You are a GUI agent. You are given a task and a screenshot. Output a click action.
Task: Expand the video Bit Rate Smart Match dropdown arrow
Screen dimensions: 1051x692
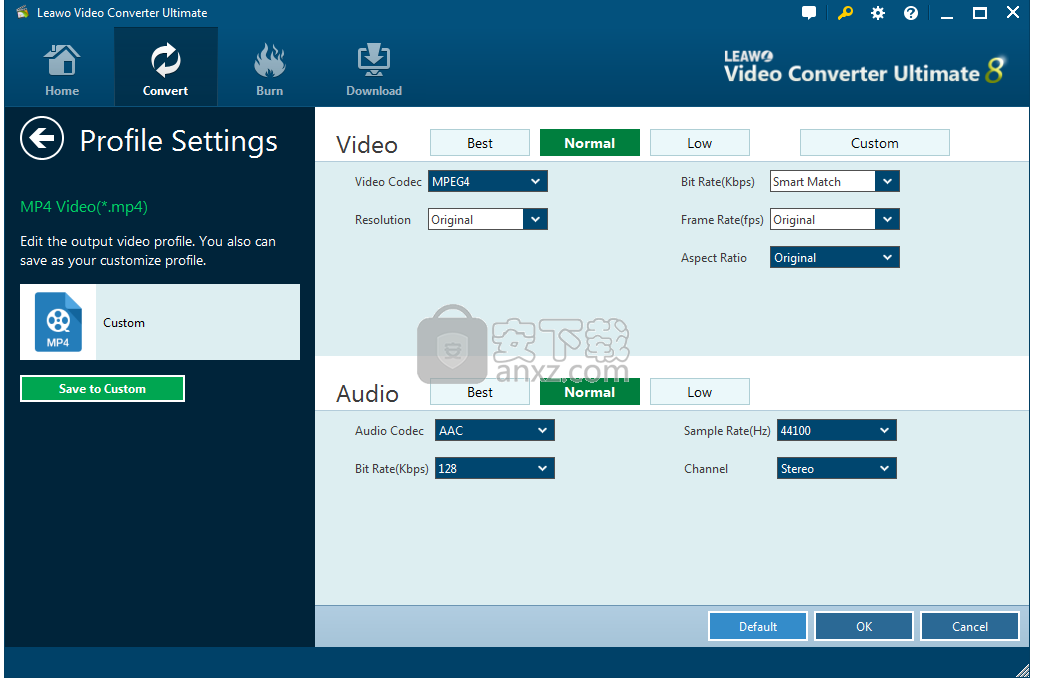pos(887,181)
